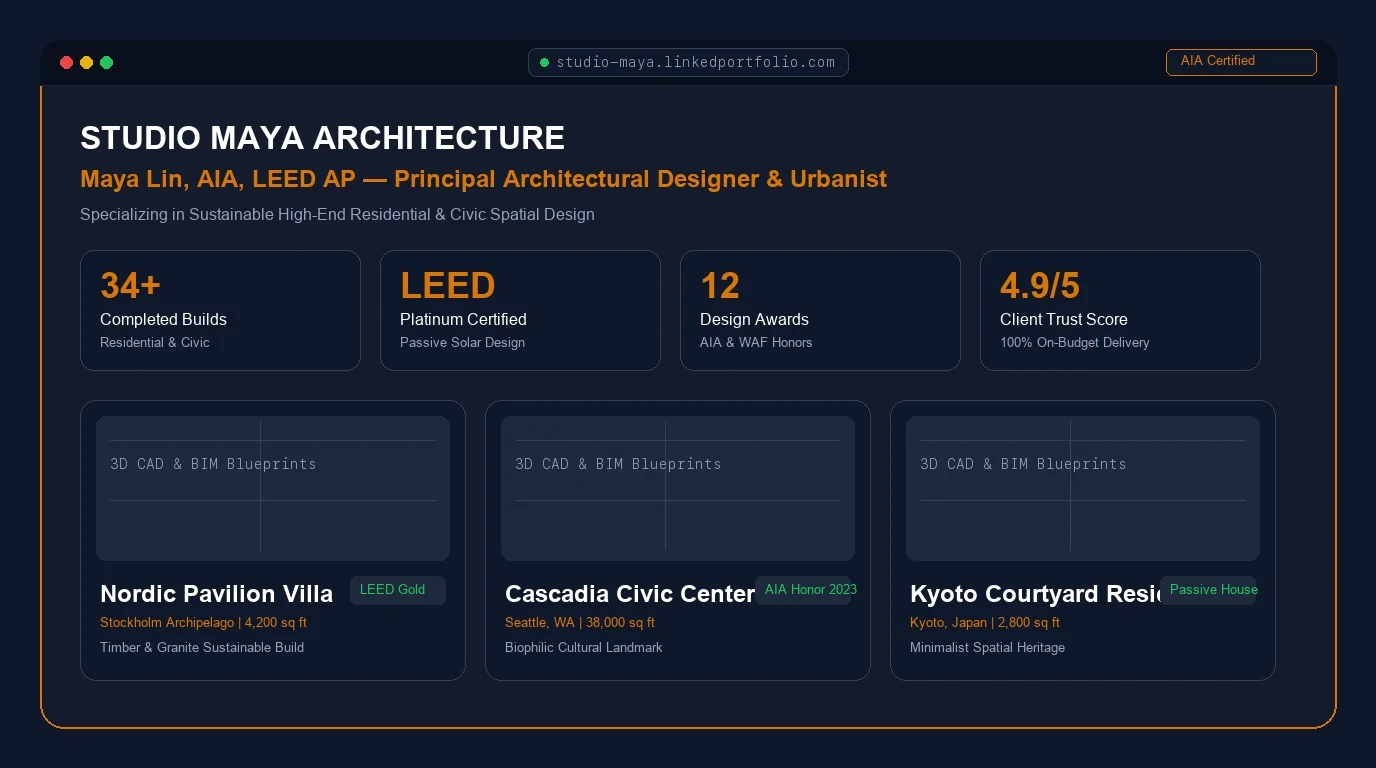Click the 100% On-Budget Delivery caption

pyautogui.click(x=1075, y=342)
